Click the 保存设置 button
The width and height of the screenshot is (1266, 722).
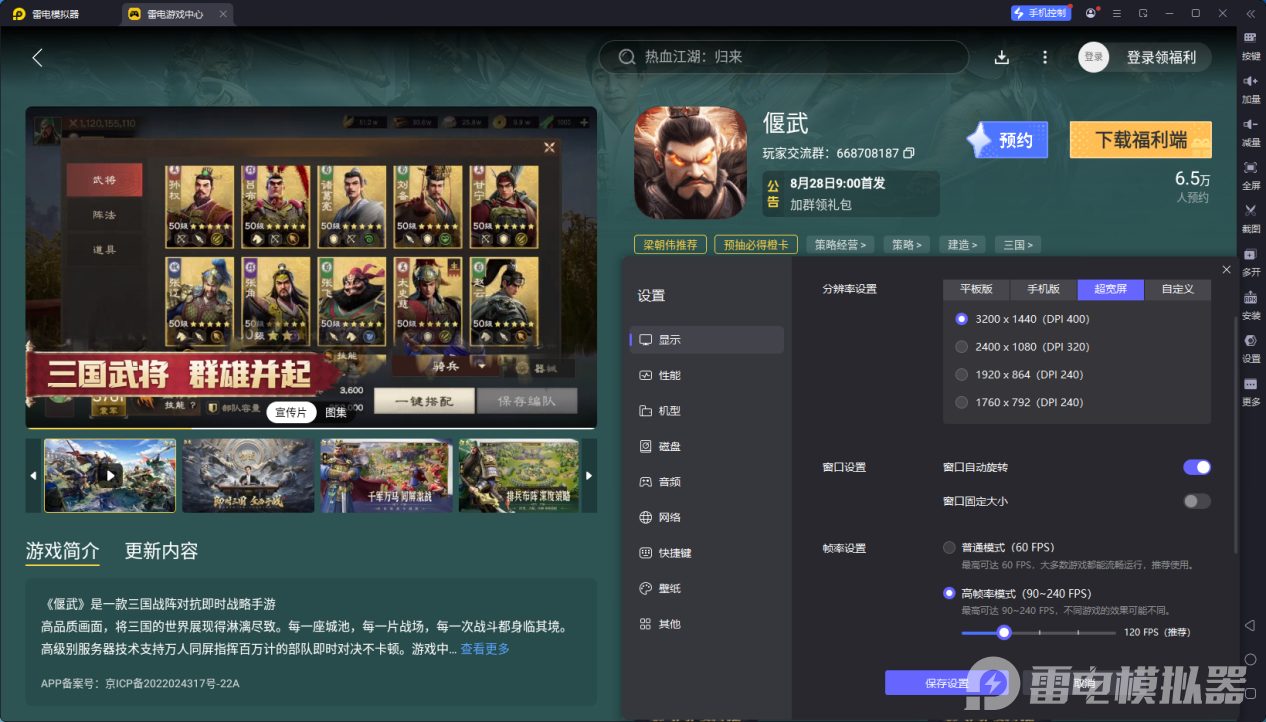[x=946, y=683]
